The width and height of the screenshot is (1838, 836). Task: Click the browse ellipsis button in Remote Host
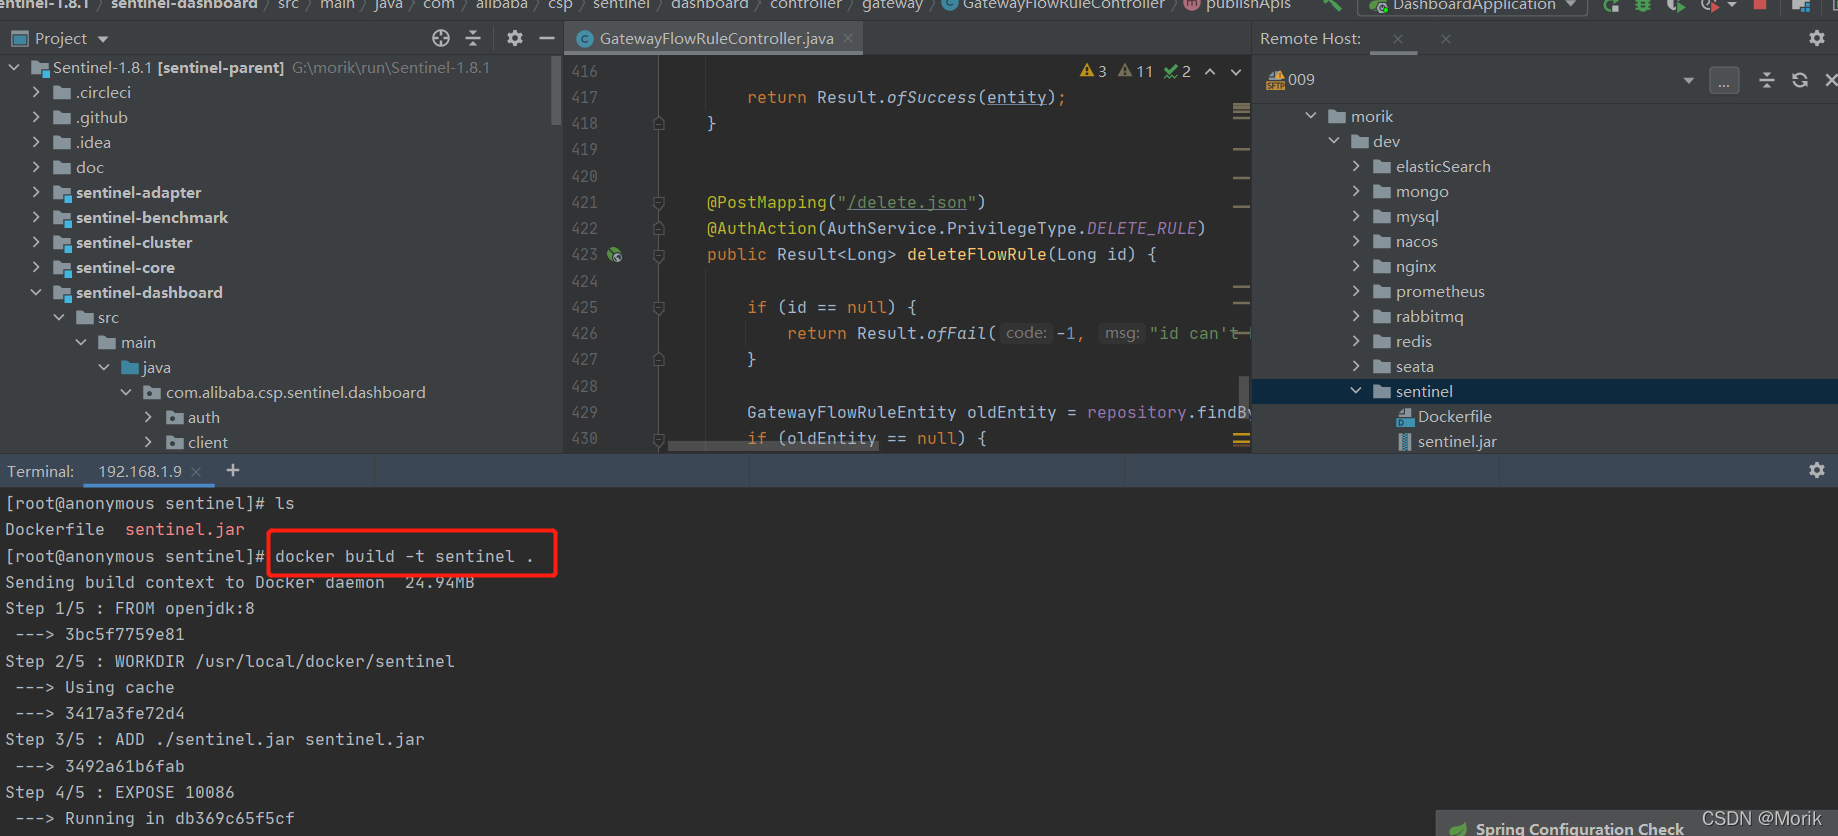(x=1724, y=80)
